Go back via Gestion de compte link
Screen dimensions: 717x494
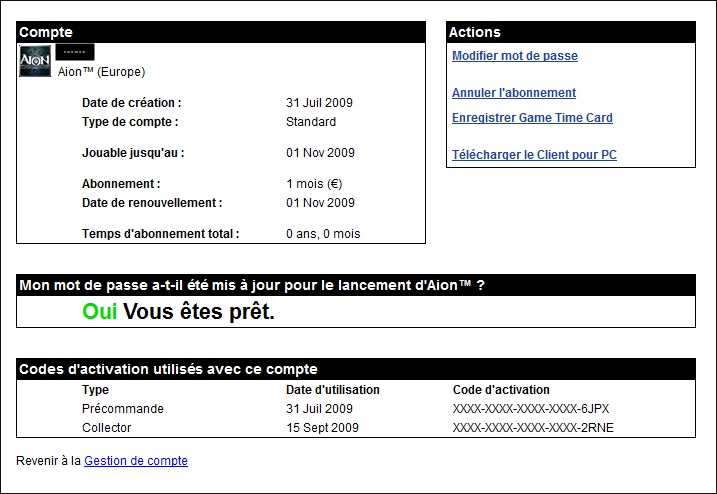136,461
